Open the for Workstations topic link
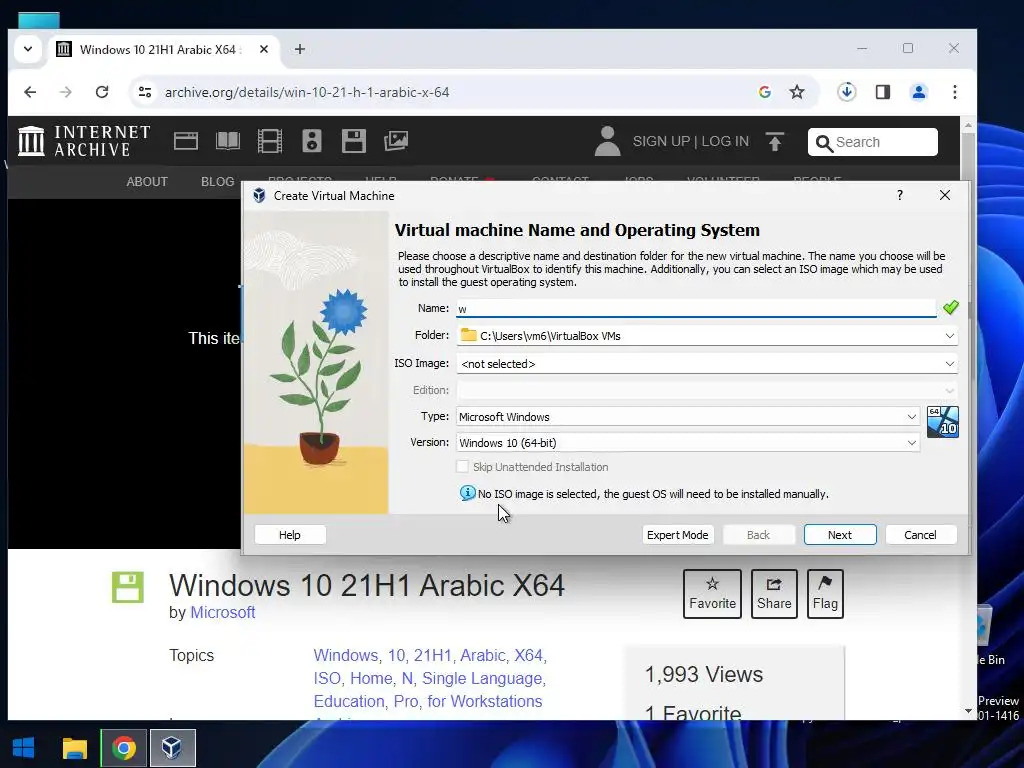Viewport: 1024px width, 768px height. point(485,701)
